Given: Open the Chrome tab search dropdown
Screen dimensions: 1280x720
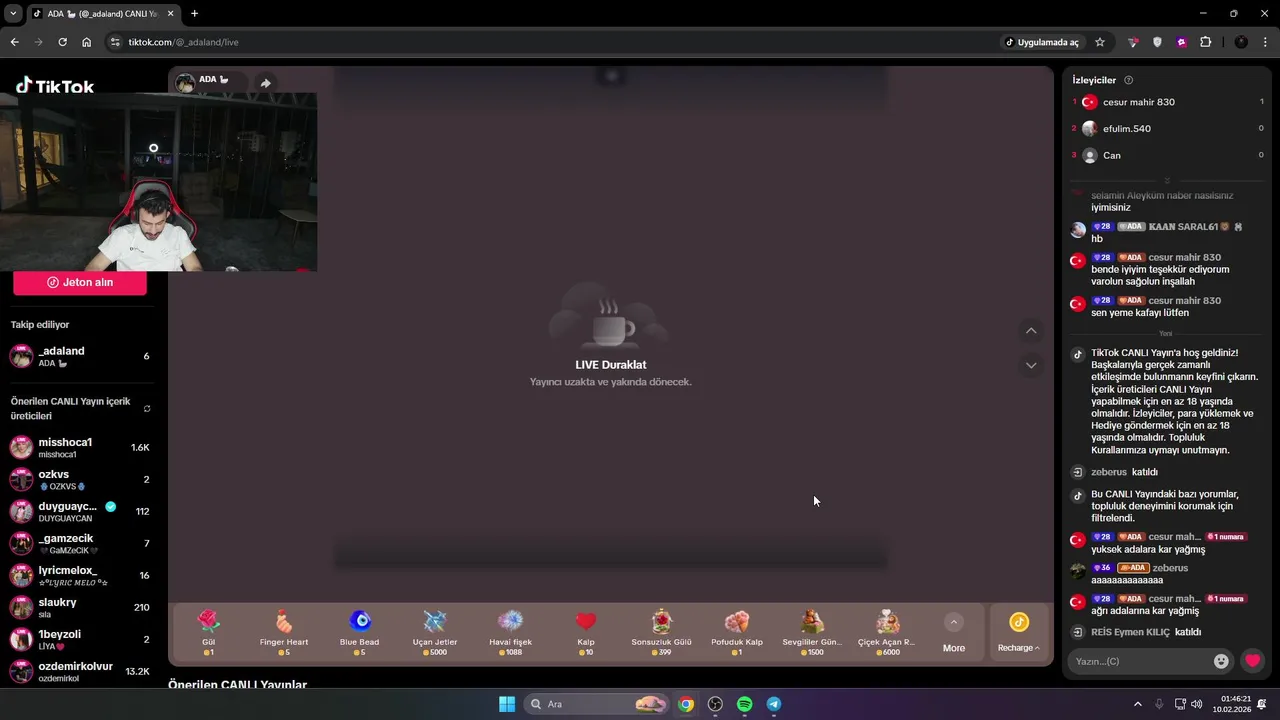Looking at the screenshot, I should [14, 13].
